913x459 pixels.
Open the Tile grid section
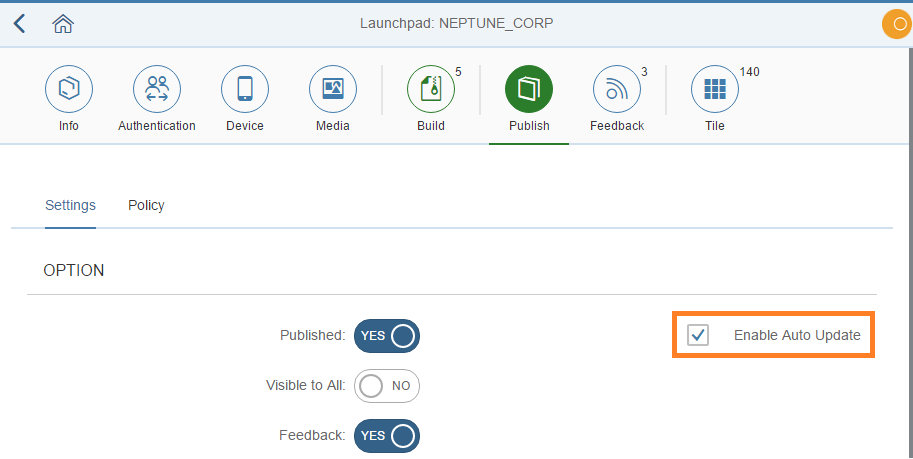click(x=715, y=90)
